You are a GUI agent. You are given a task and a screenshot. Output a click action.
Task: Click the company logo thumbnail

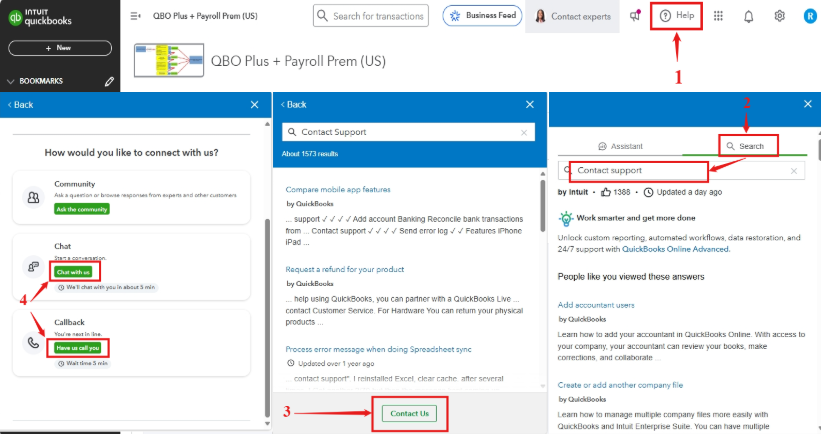[x=169, y=61]
